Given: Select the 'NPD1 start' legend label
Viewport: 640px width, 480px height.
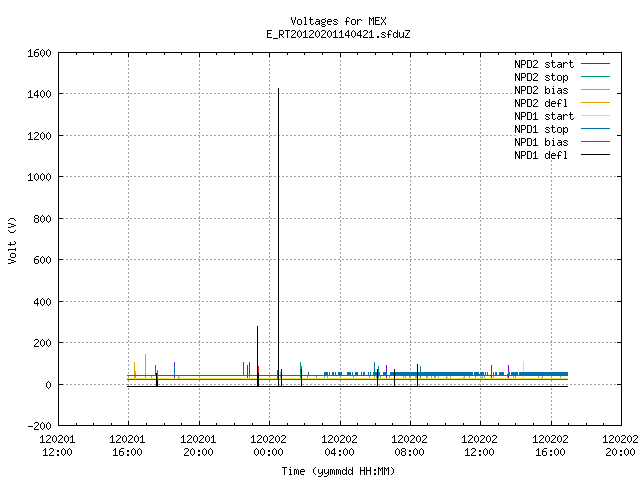Looking at the screenshot, I should (x=544, y=116).
